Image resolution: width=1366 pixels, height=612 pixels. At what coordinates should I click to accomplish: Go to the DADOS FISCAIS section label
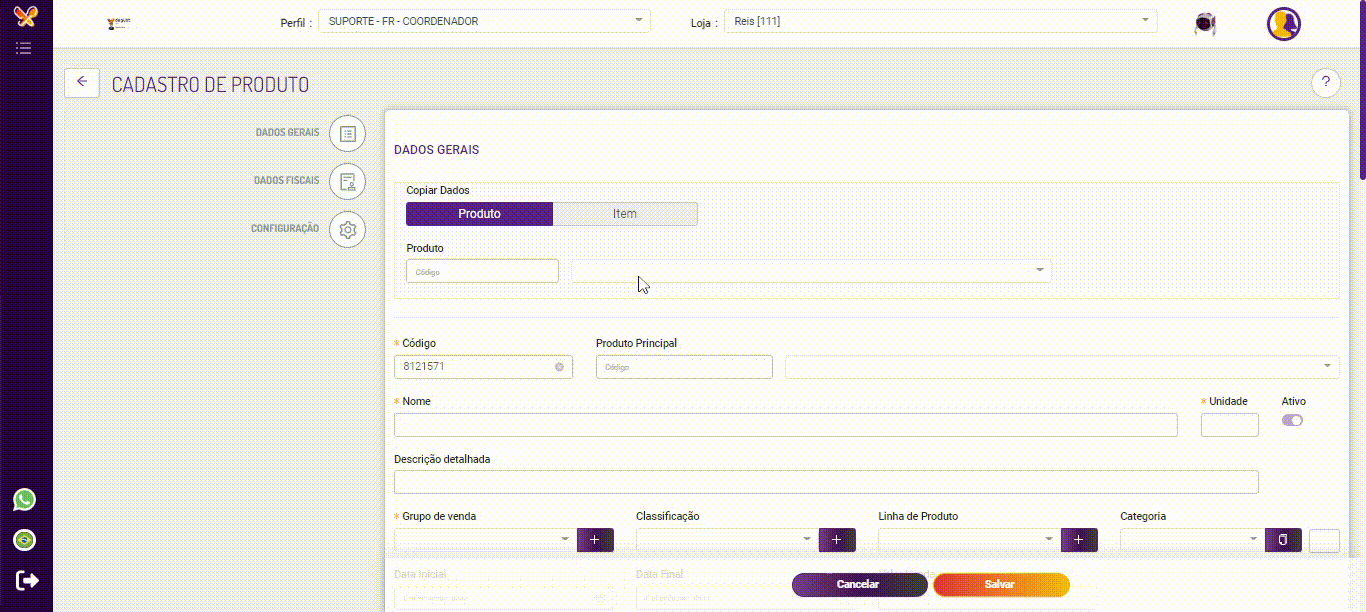pos(287,180)
